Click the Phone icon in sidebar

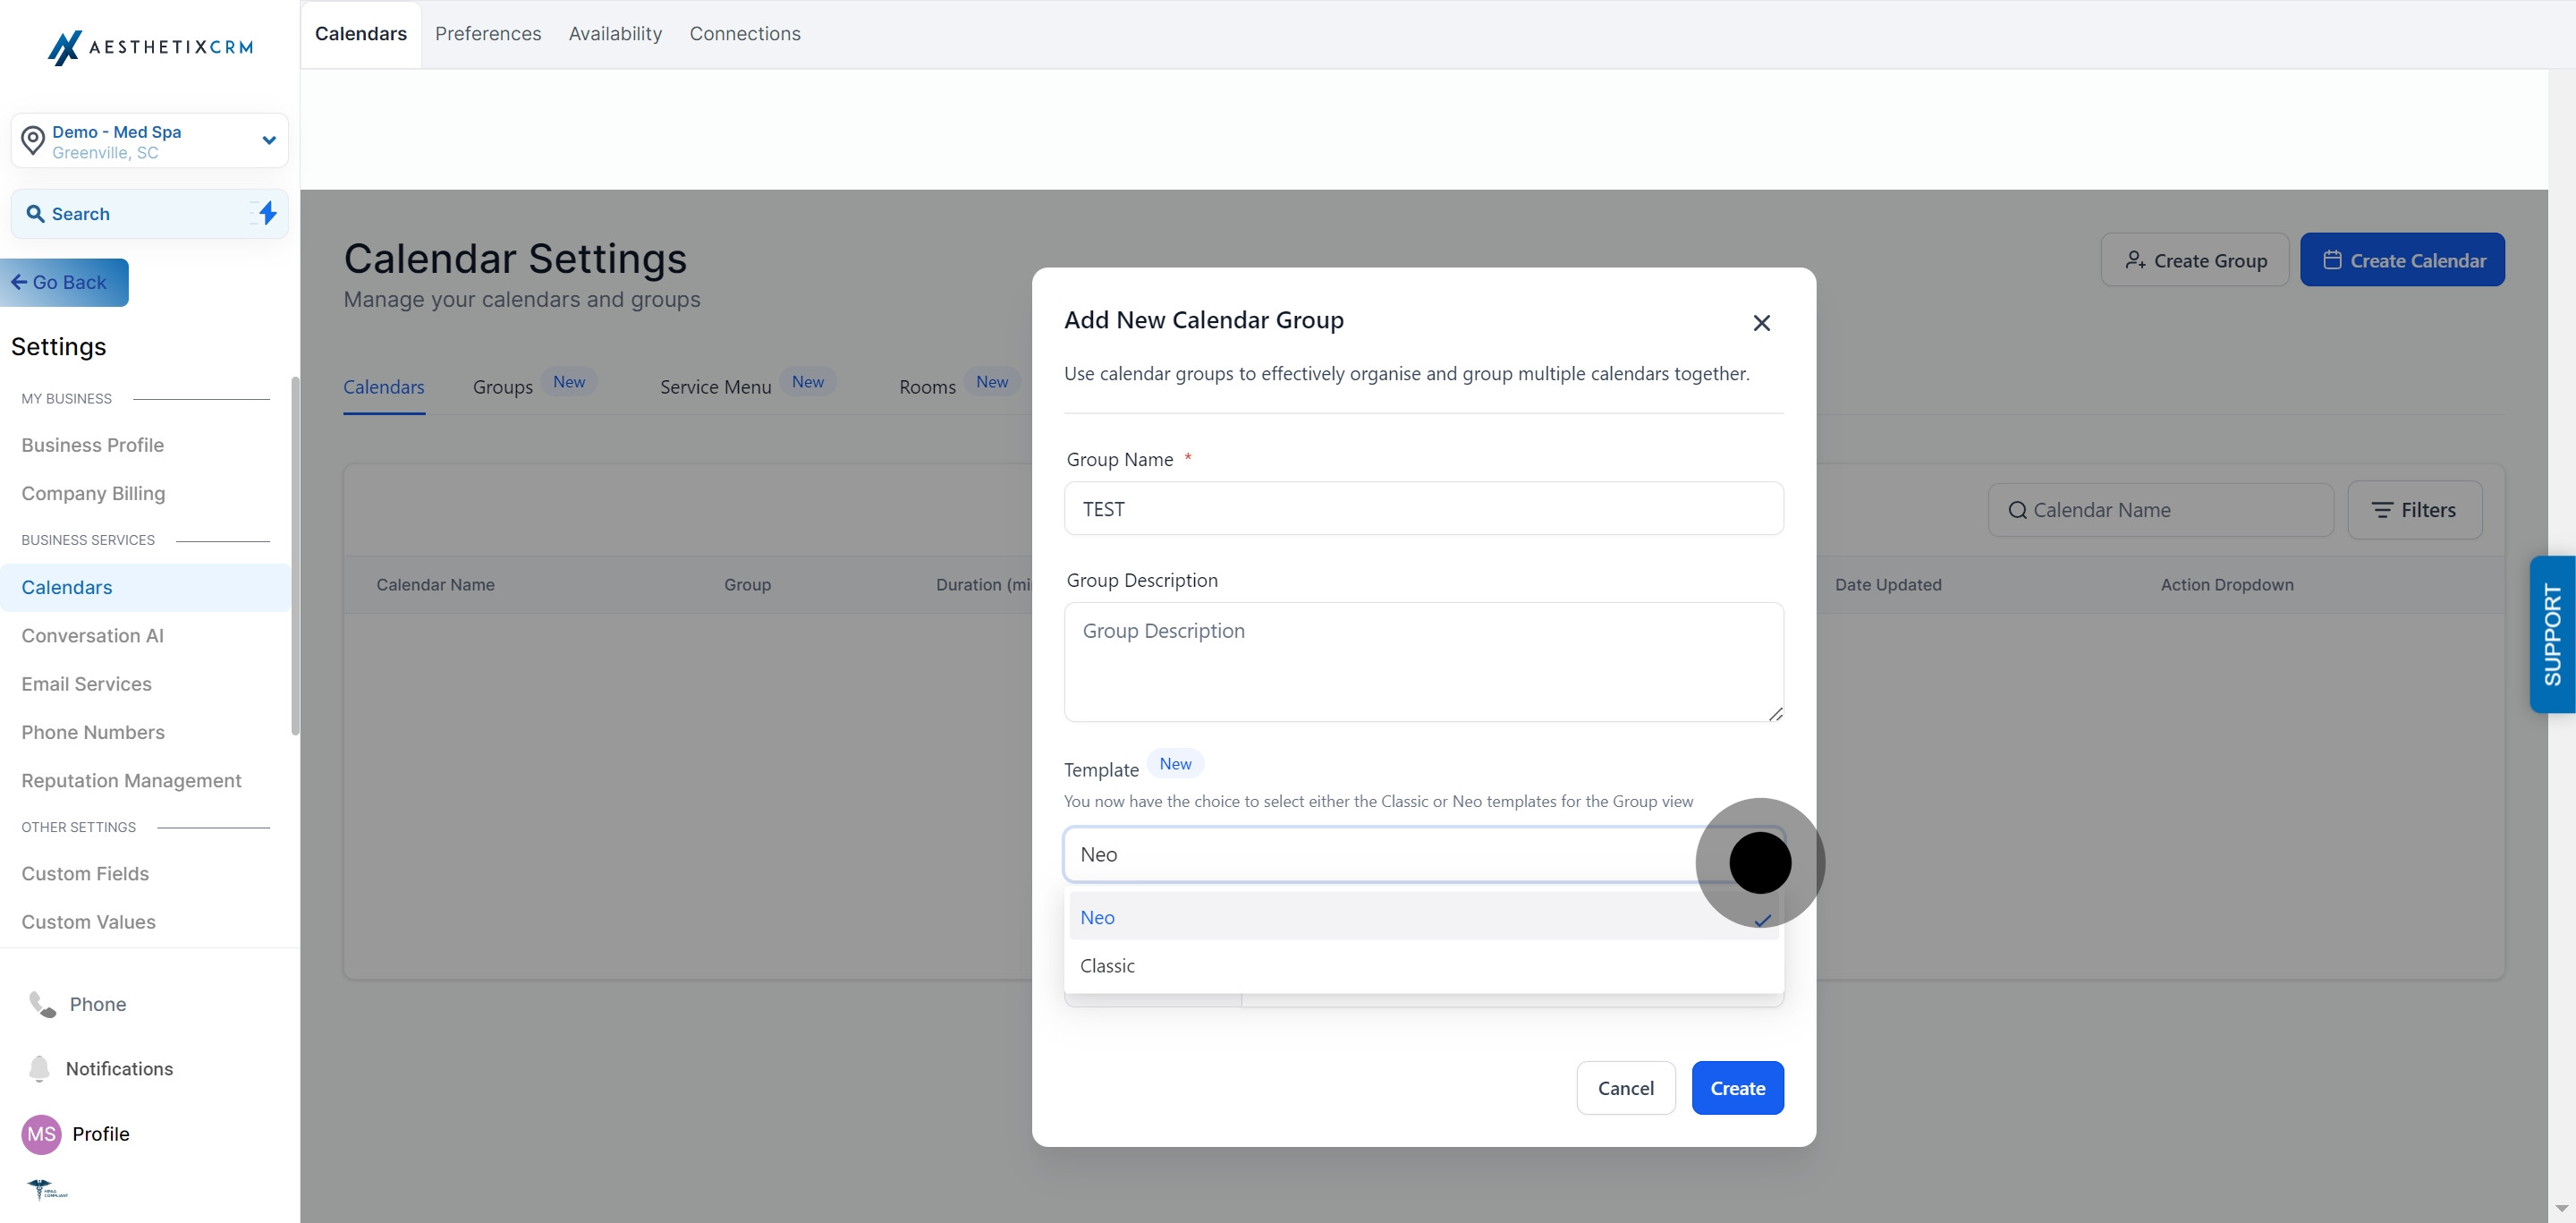coord(42,1004)
